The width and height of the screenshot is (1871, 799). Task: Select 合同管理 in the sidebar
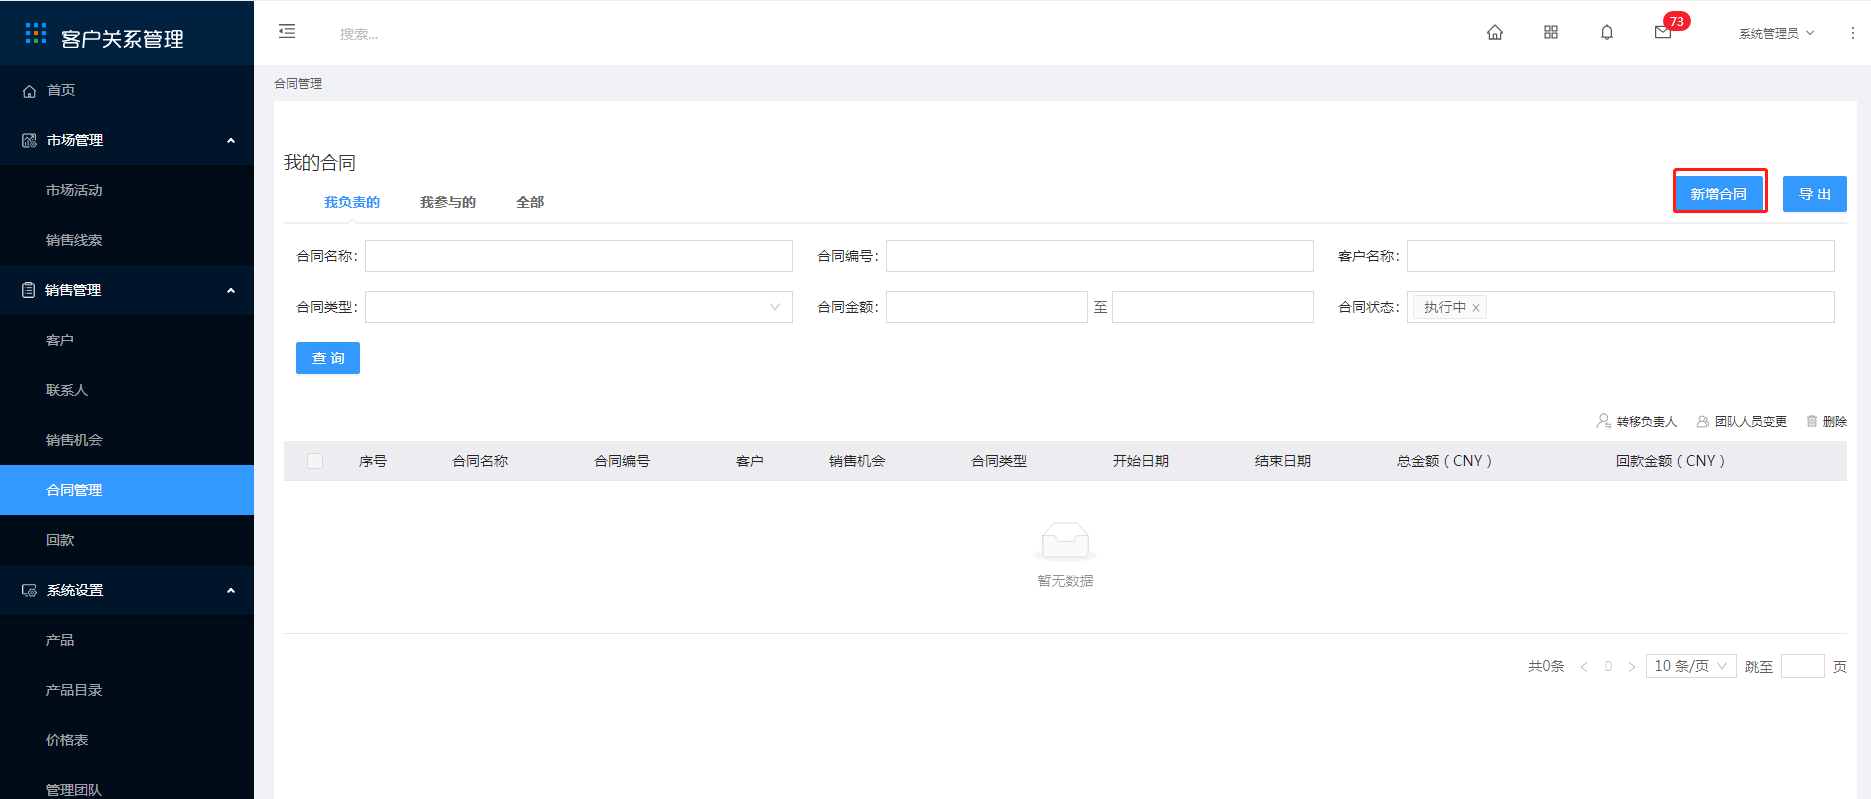pyautogui.click(x=127, y=490)
